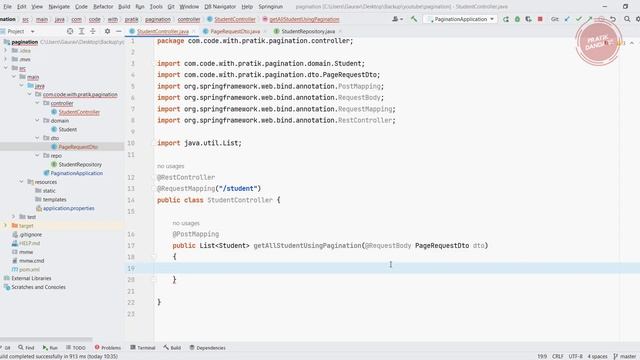
Task: Open the Terminal tool window
Action: (143, 348)
